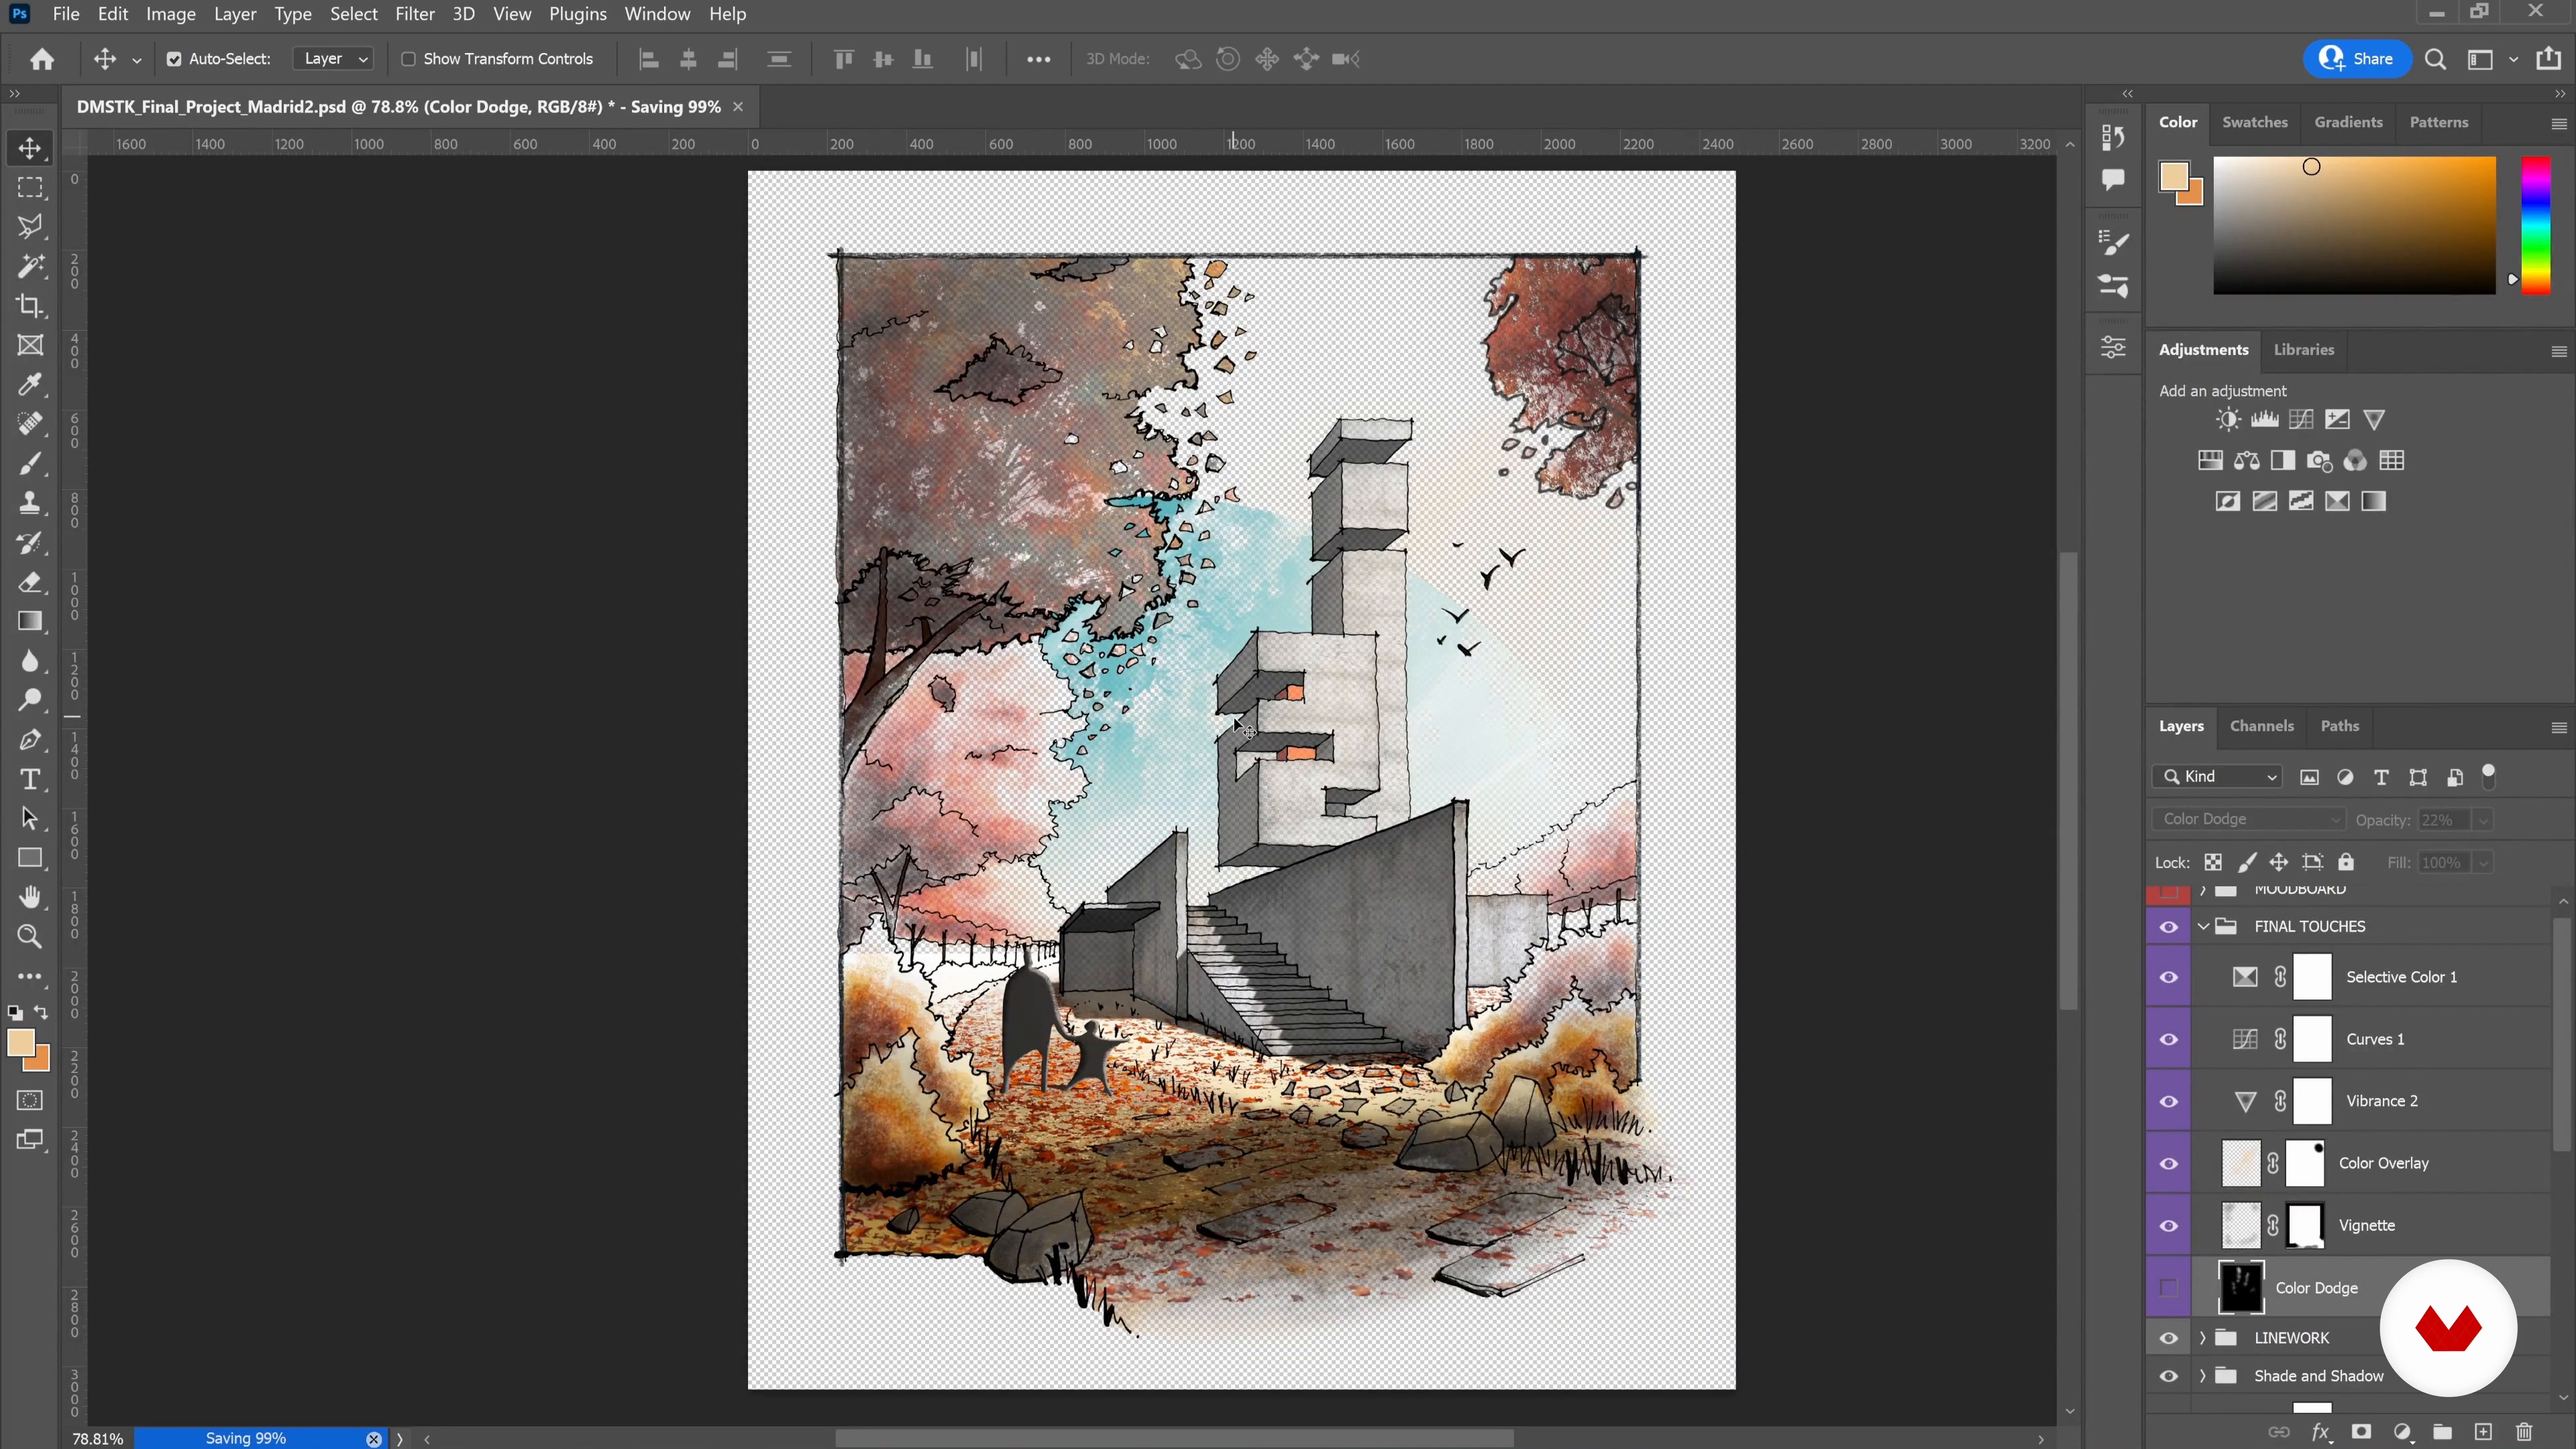Screen dimensions: 2576x1449
Task: Click the delete layer trash icon
Action: (2524, 1432)
